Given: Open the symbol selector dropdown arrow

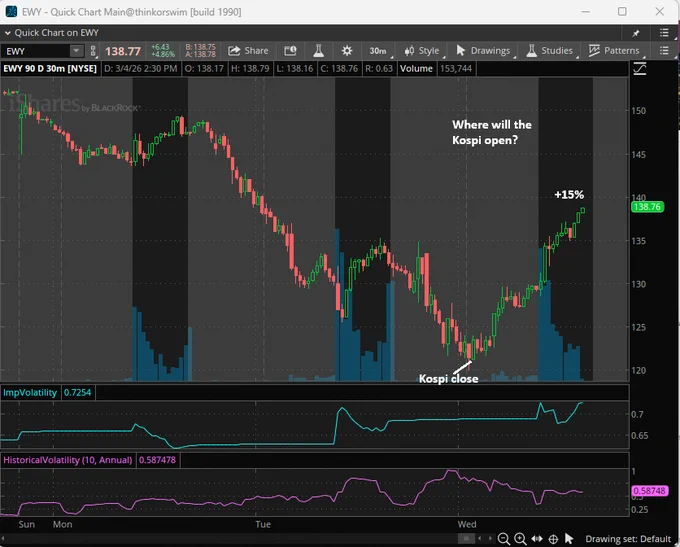Looking at the screenshot, I should pos(76,51).
